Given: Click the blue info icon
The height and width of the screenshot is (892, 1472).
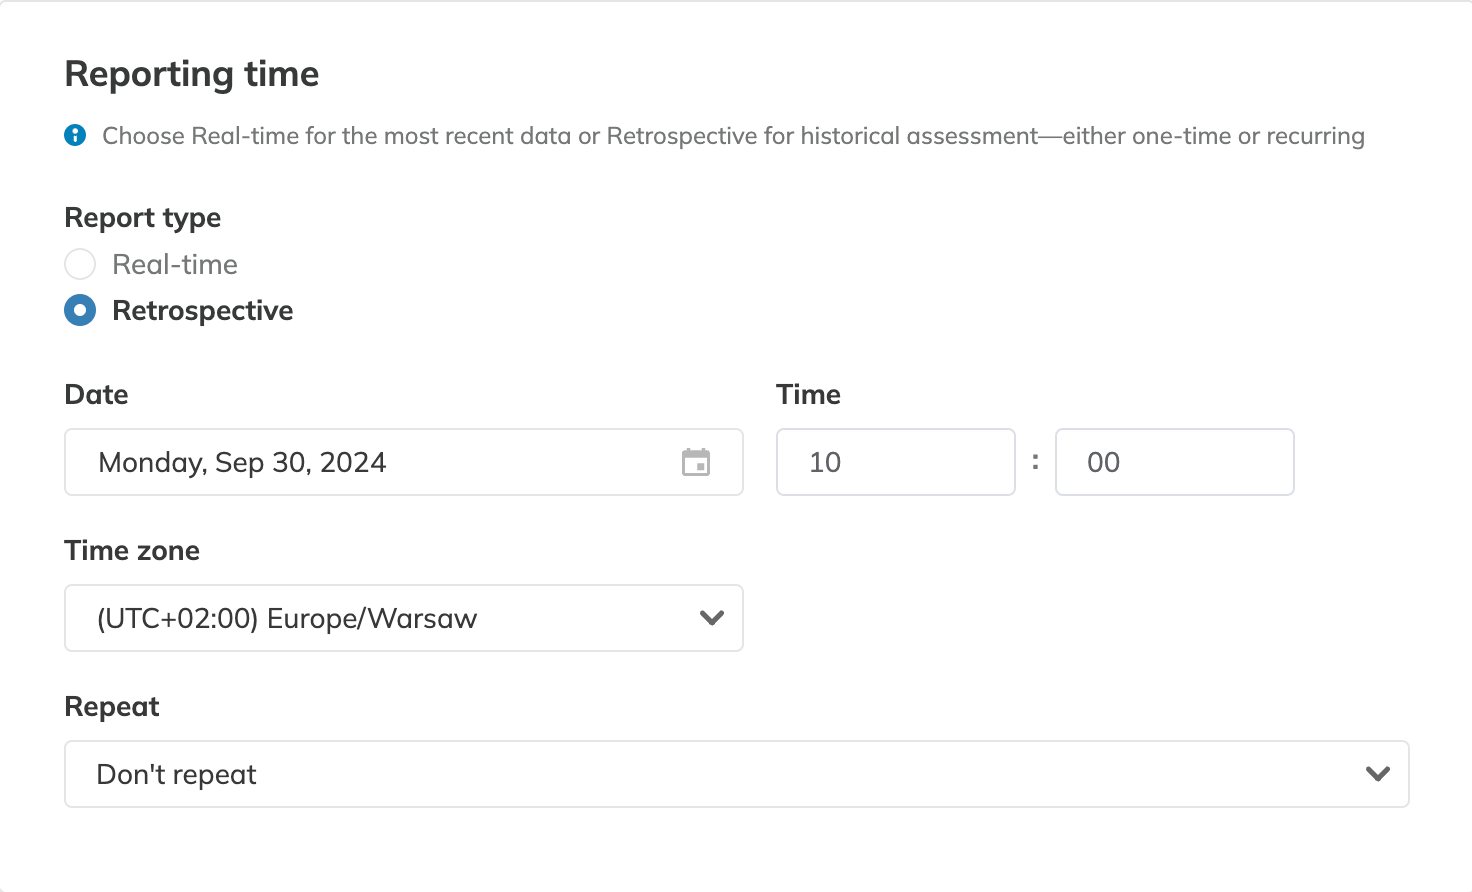Looking at the screenshot, I should click(x=75, y=135).
